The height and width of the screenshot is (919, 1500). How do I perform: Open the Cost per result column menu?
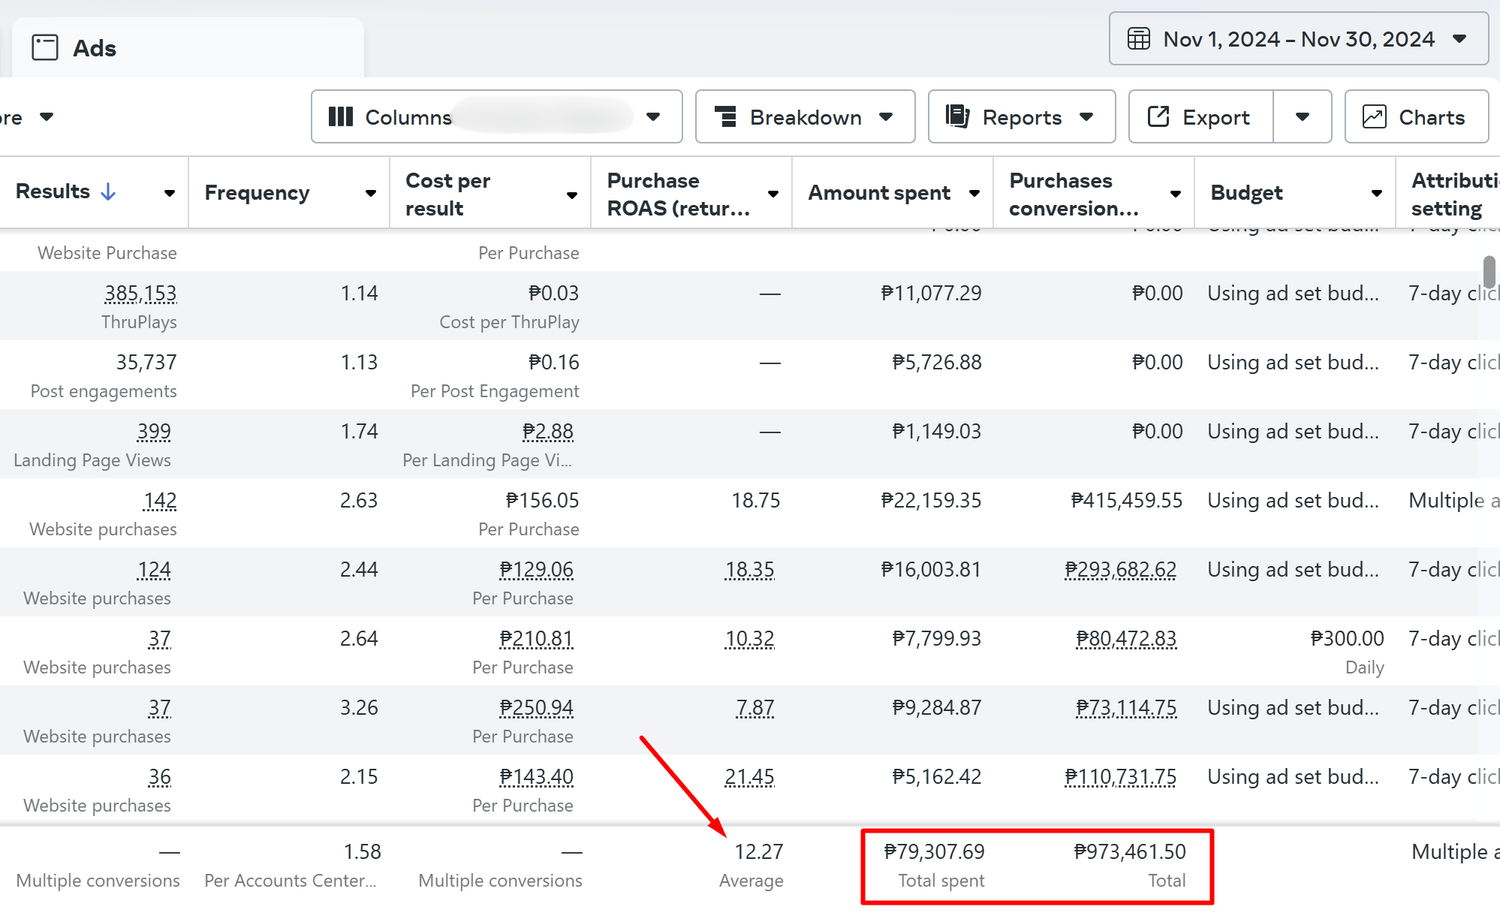click(x=572, y=195)
